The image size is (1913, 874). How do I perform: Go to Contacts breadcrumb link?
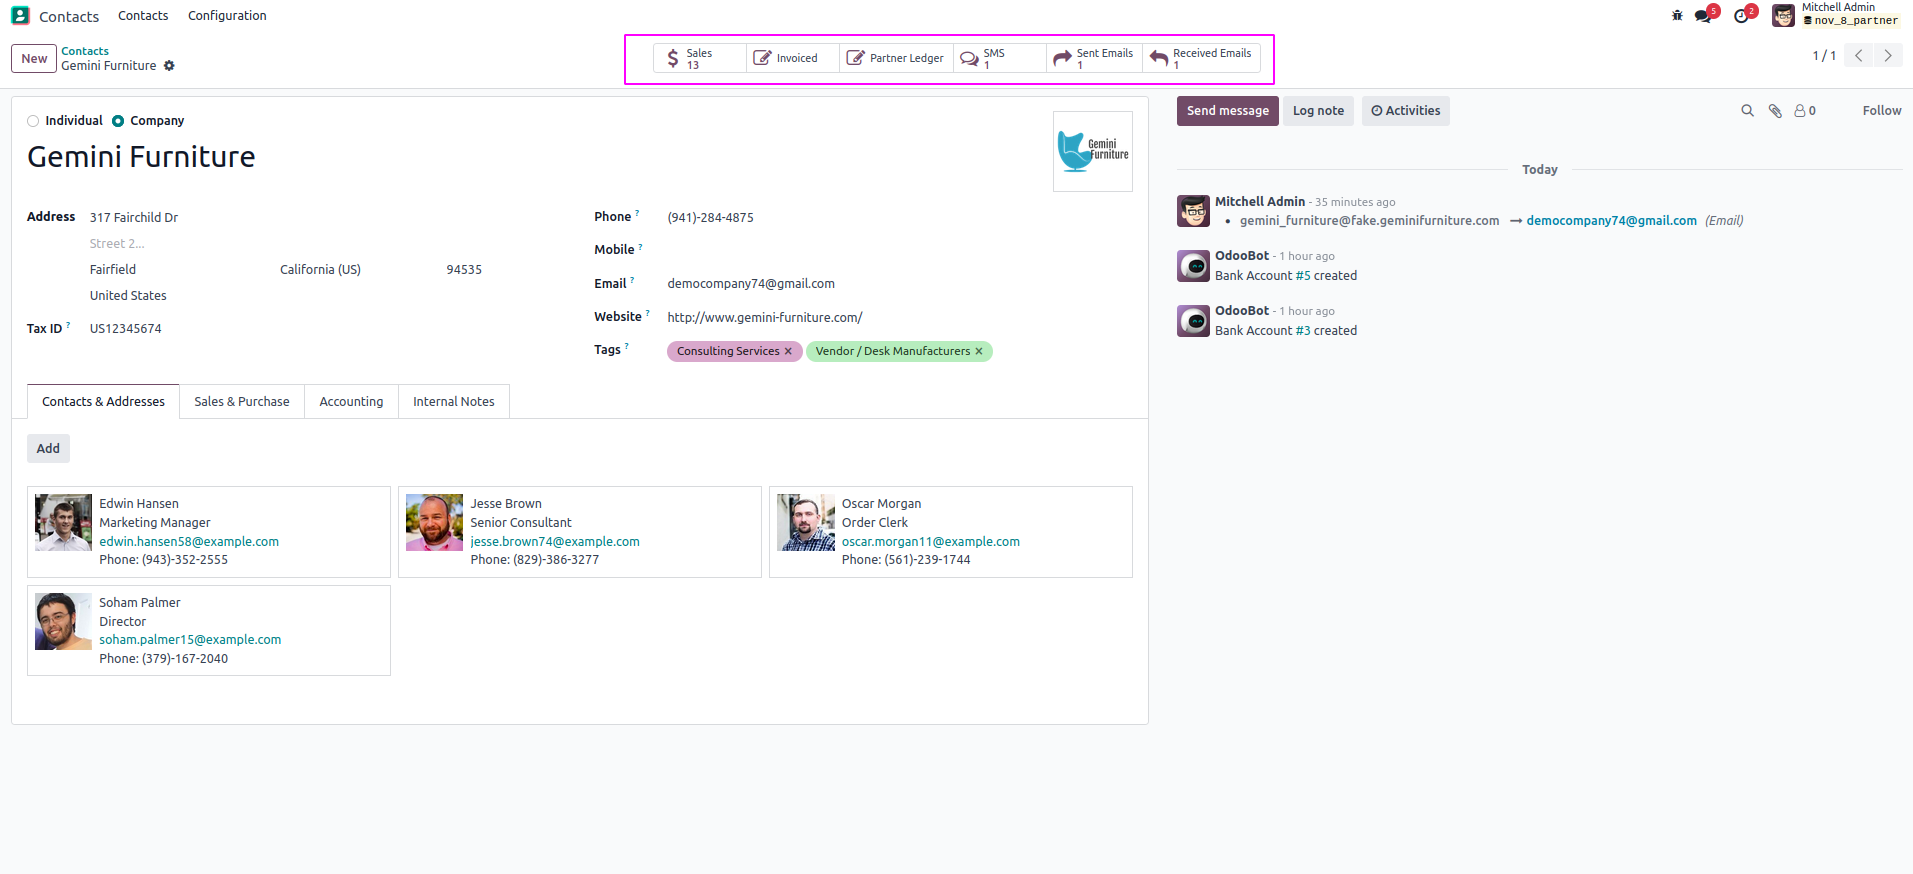coord(85,51)
